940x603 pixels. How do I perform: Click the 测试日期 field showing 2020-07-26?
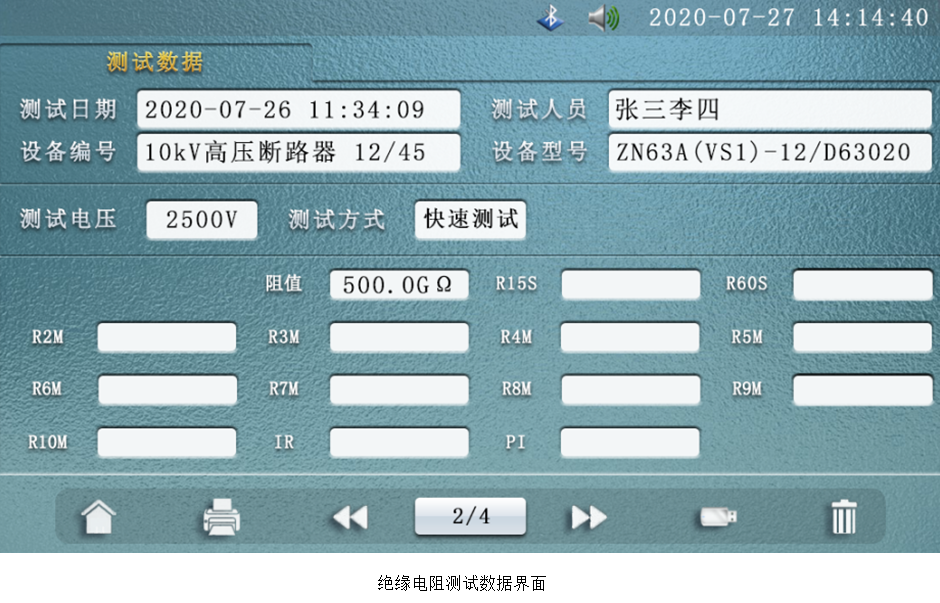tap(299, 110)
